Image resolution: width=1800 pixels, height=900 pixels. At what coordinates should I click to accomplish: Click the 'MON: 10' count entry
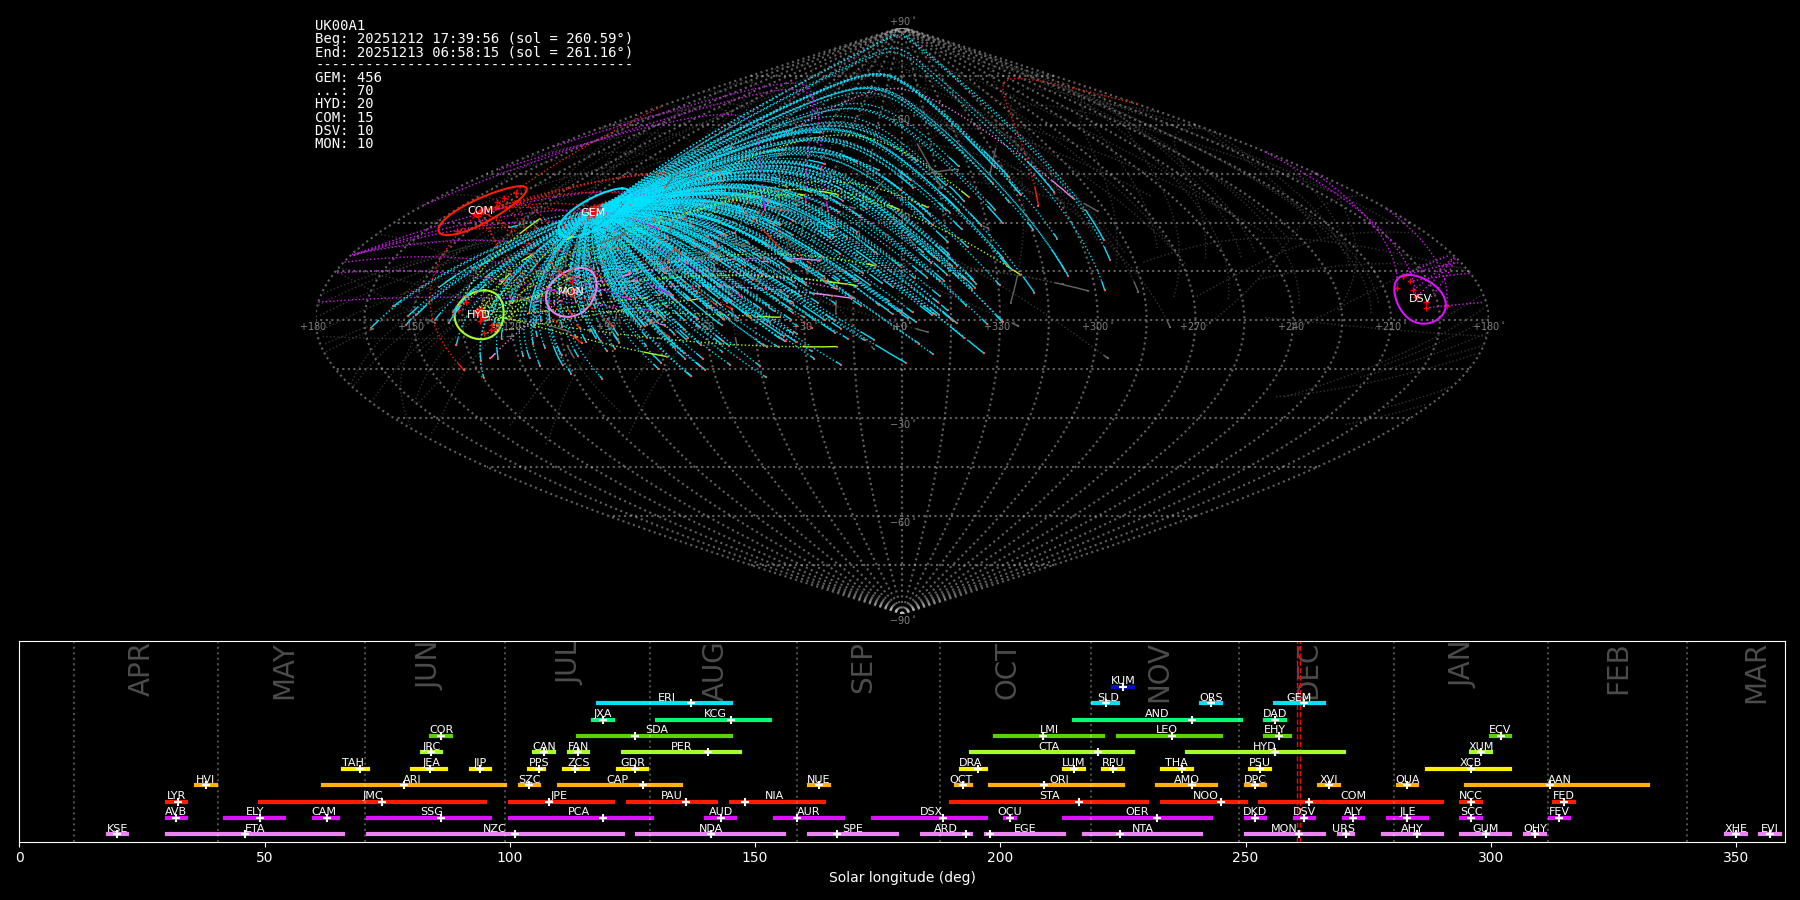344,144
